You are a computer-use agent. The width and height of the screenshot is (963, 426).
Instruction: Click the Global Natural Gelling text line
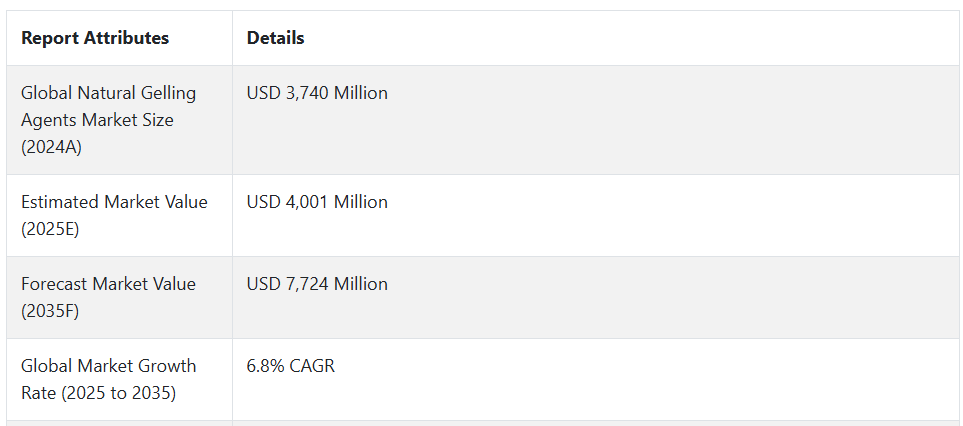109,93
